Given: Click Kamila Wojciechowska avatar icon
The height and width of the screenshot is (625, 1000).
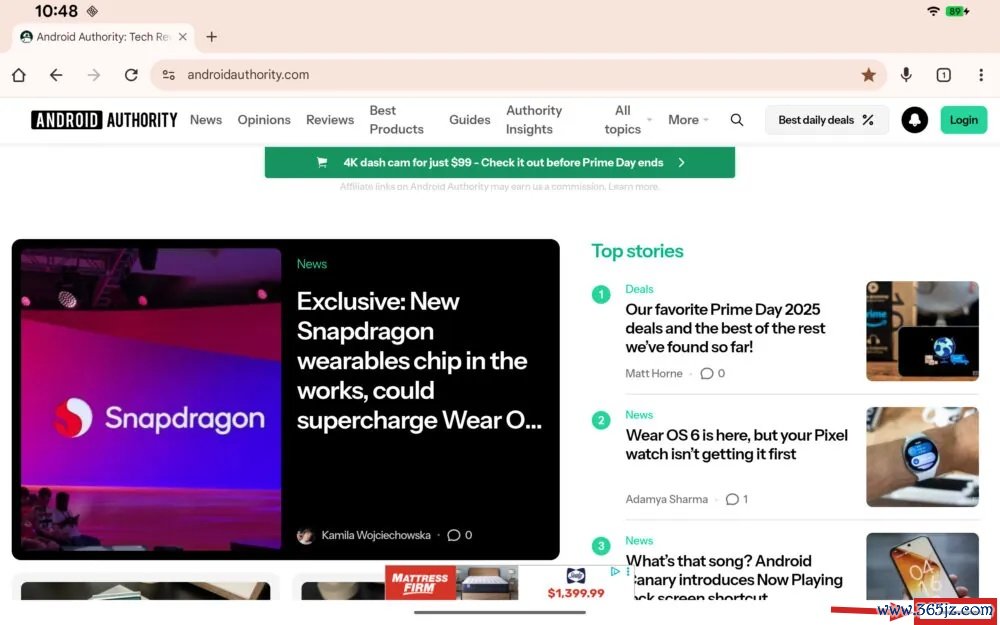Looking at the screenshot, I should [x=305, y=536].
